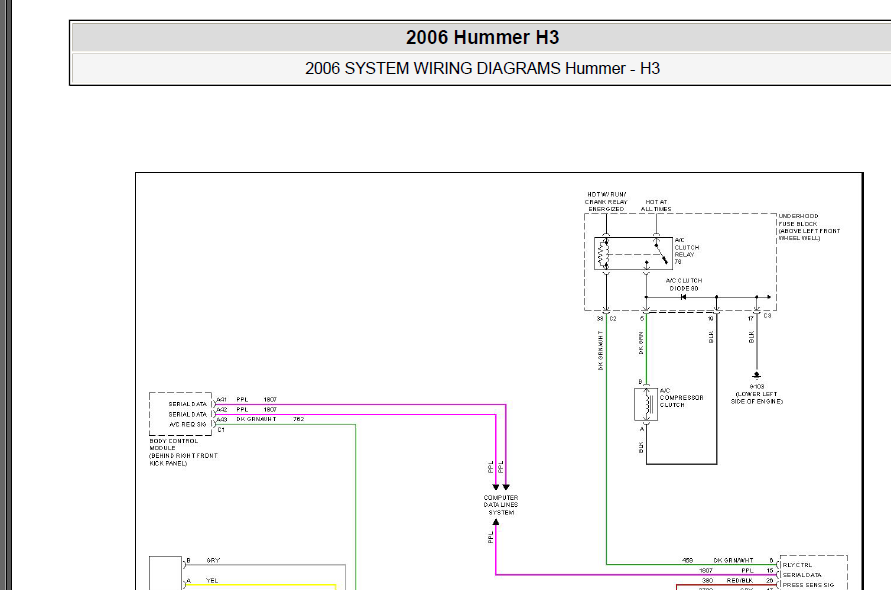Click the 'C3' connector label under fuse block
The height and width of the screenshot is (590, 891).
point(767,315)
